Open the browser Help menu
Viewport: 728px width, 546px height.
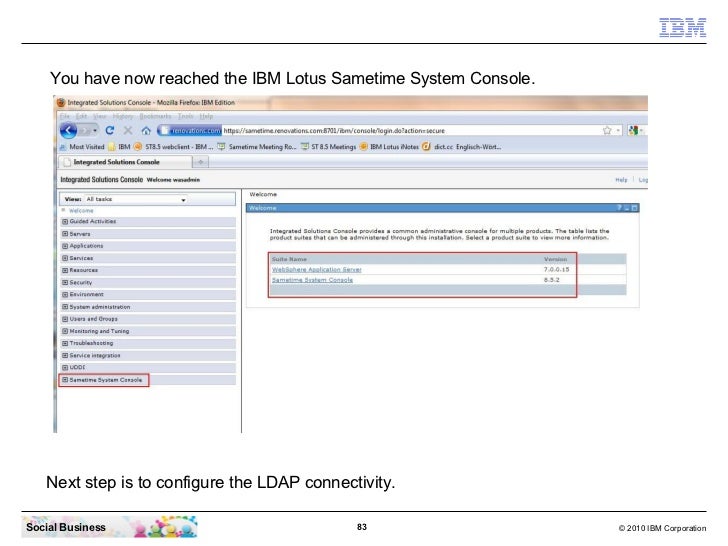click(x=206, y=116)
